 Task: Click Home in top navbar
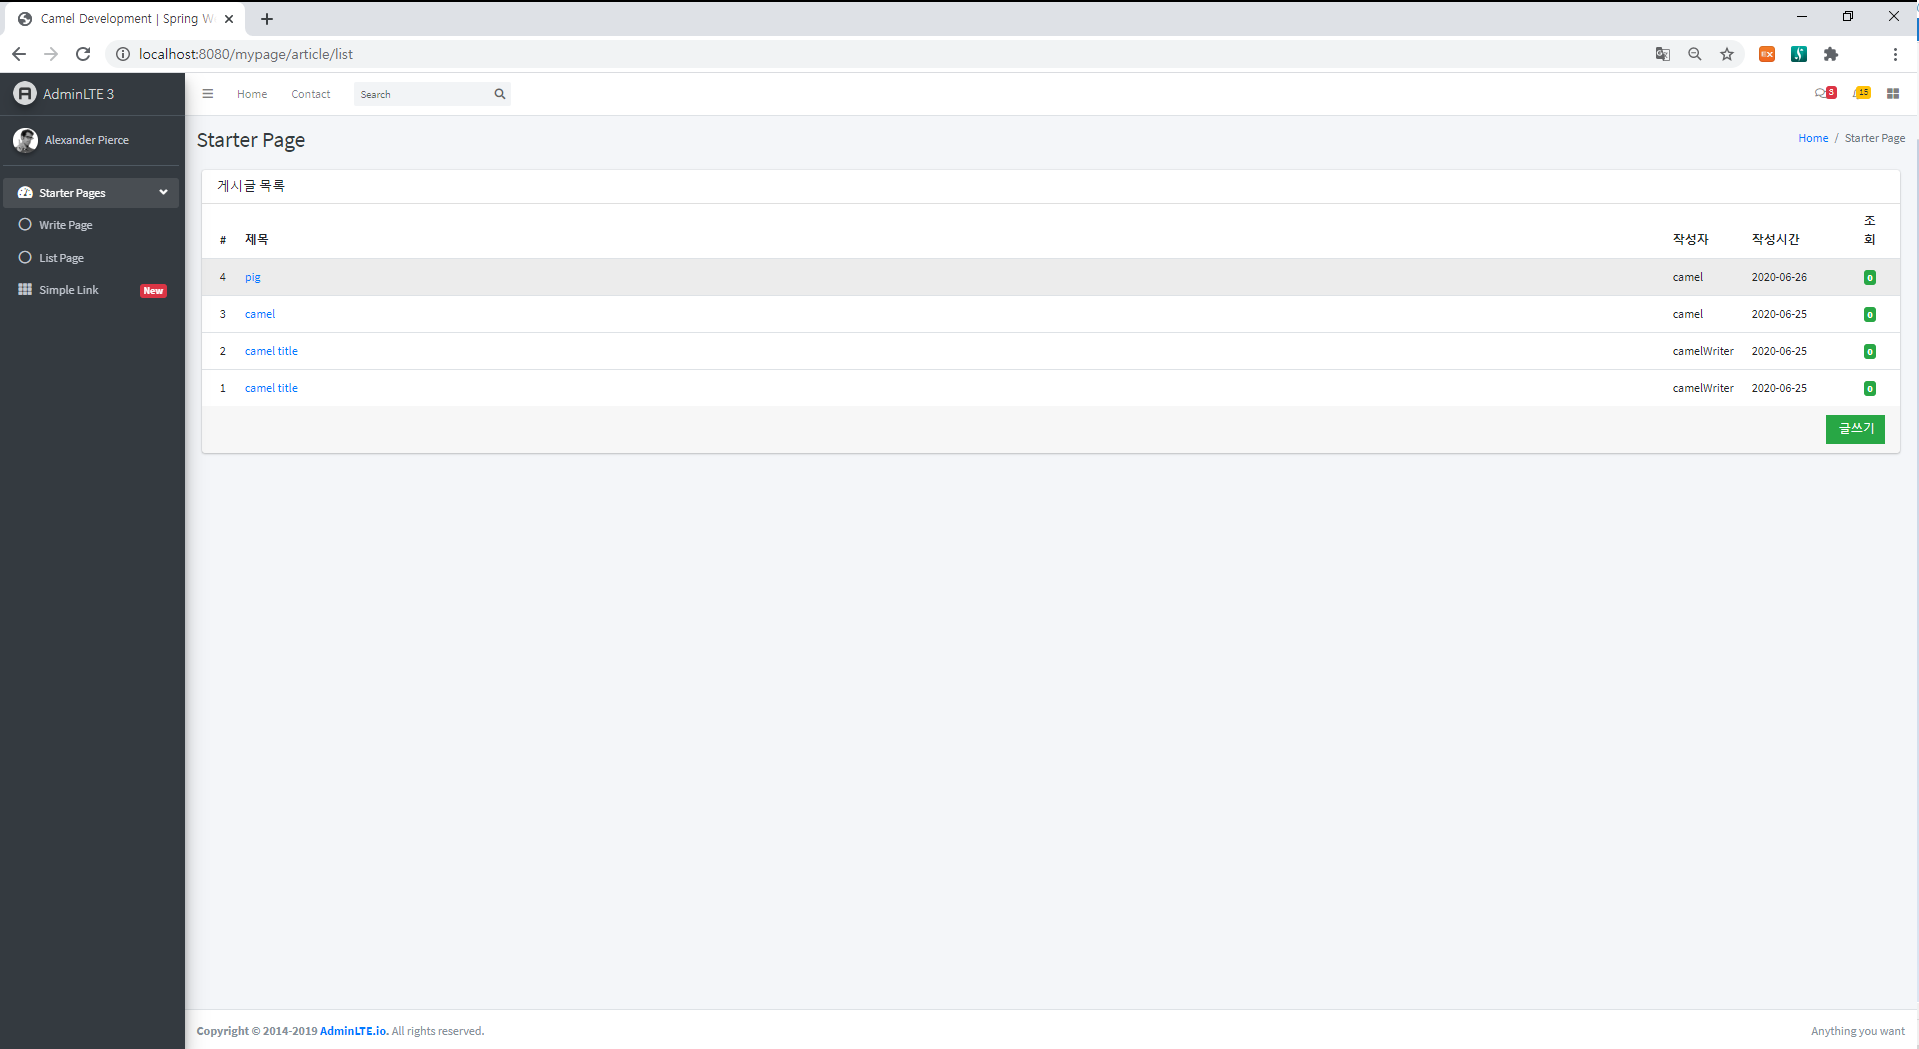pyautogui.click(x=252, y=94)
